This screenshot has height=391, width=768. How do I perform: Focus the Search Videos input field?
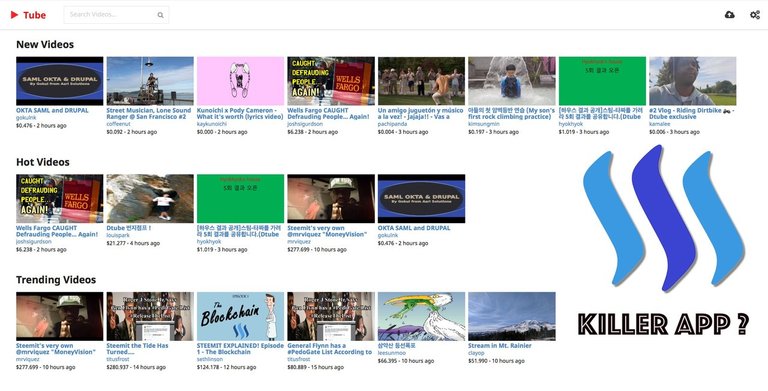(116, 15)
